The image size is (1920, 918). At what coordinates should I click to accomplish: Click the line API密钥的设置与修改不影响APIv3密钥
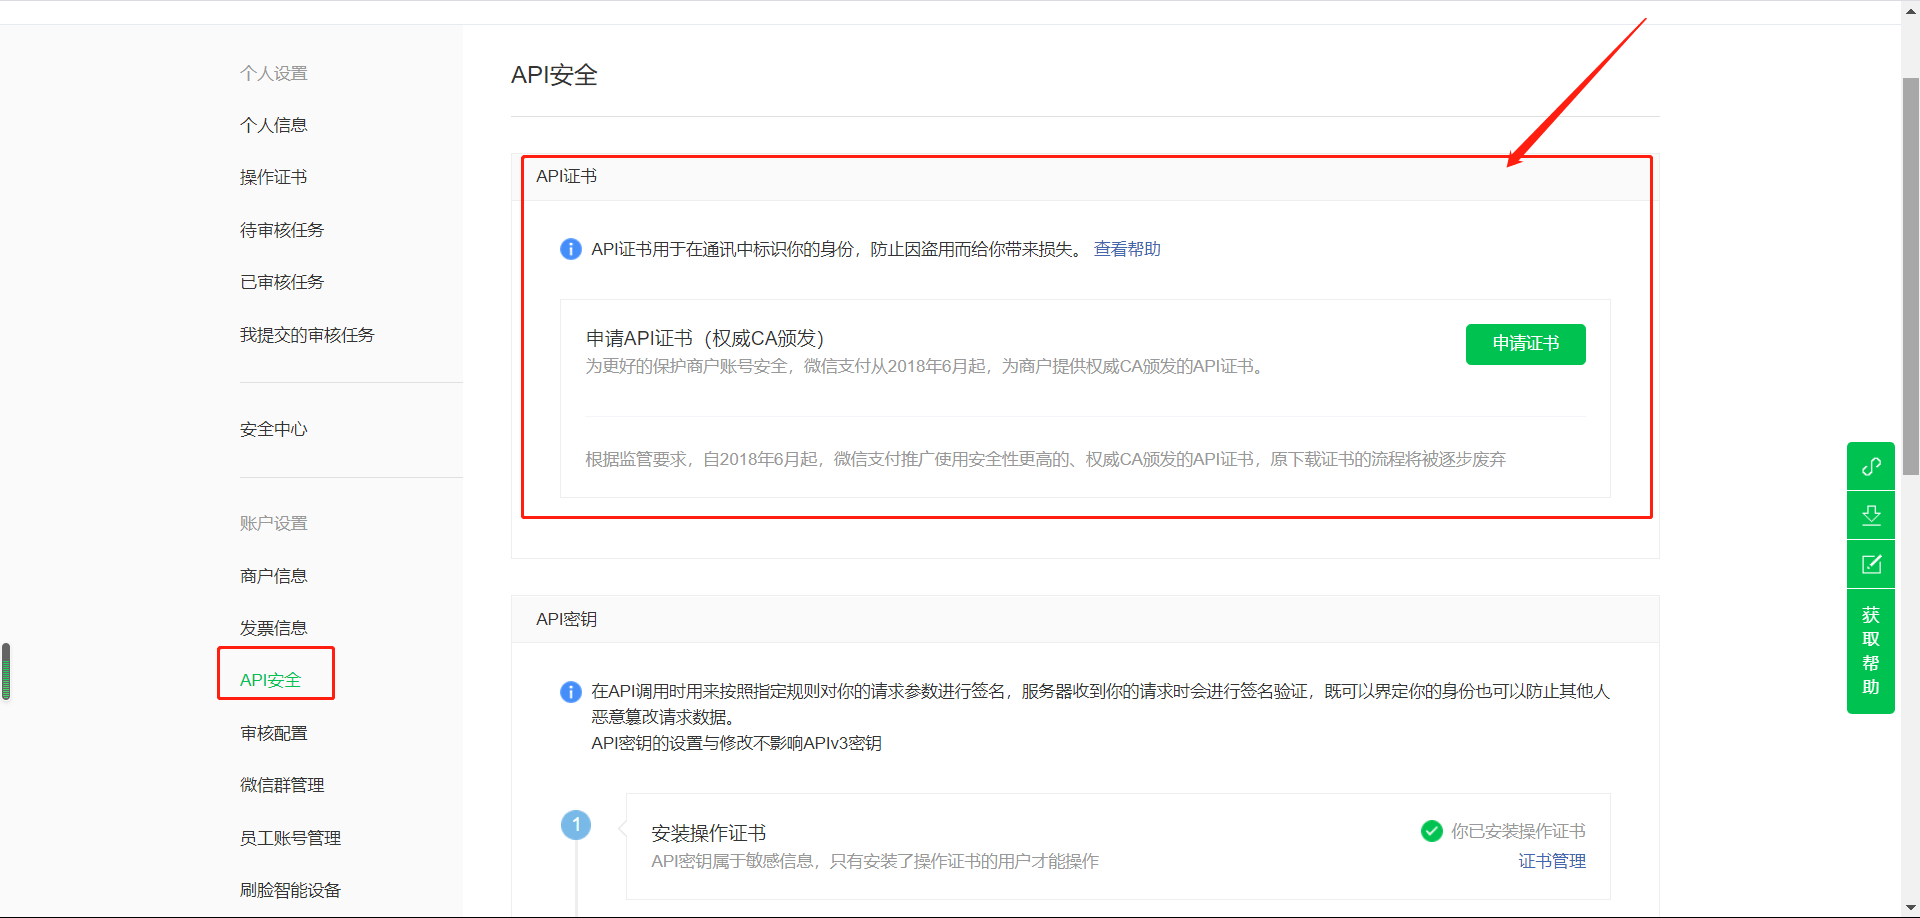tap(736, 743)
